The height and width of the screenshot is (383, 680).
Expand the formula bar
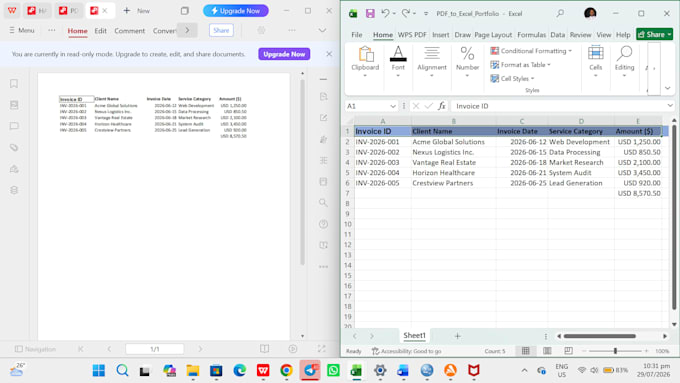click(670, 106)
